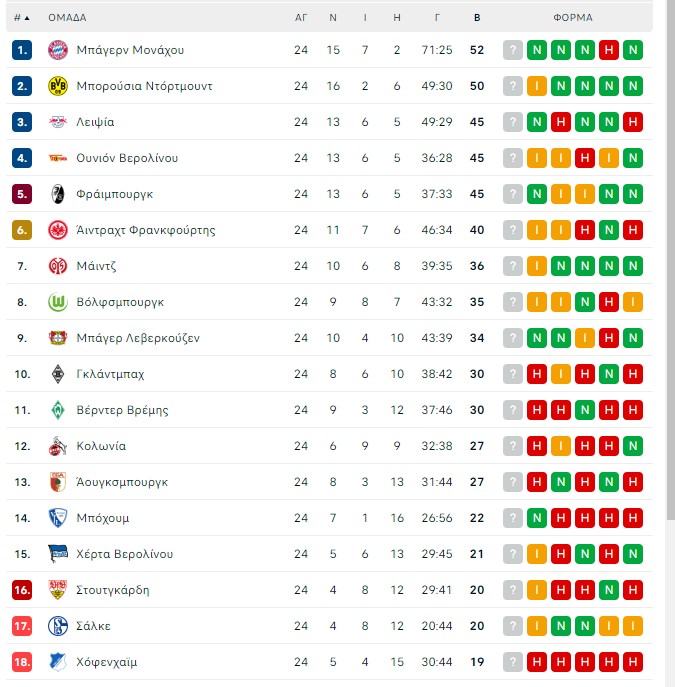Open the Χόφενχαϊμ team page link

106,662
